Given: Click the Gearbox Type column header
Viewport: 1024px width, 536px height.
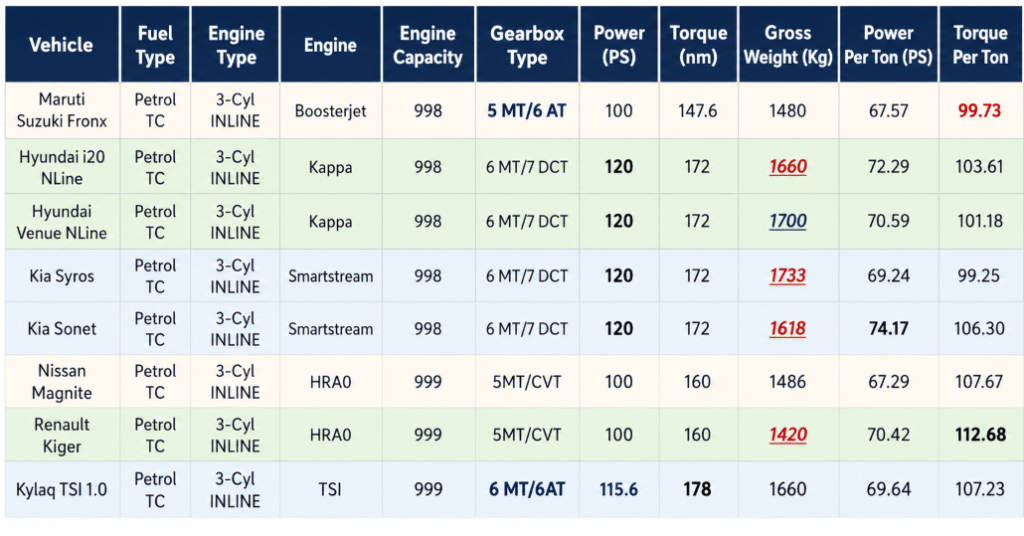Looking at the screenshot, I should tap(527, 45).
